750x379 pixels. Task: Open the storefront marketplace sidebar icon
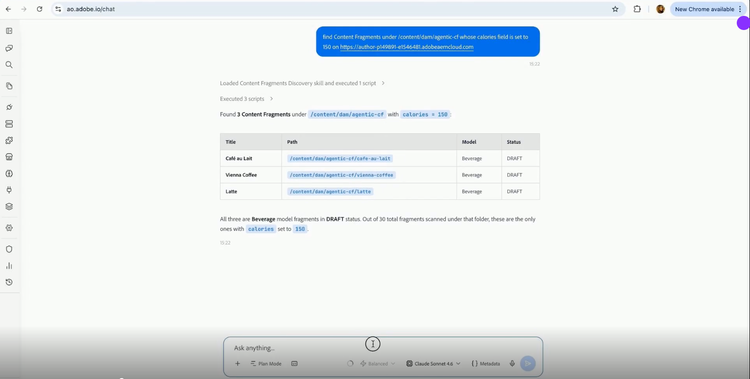click(x=9, y=157)
